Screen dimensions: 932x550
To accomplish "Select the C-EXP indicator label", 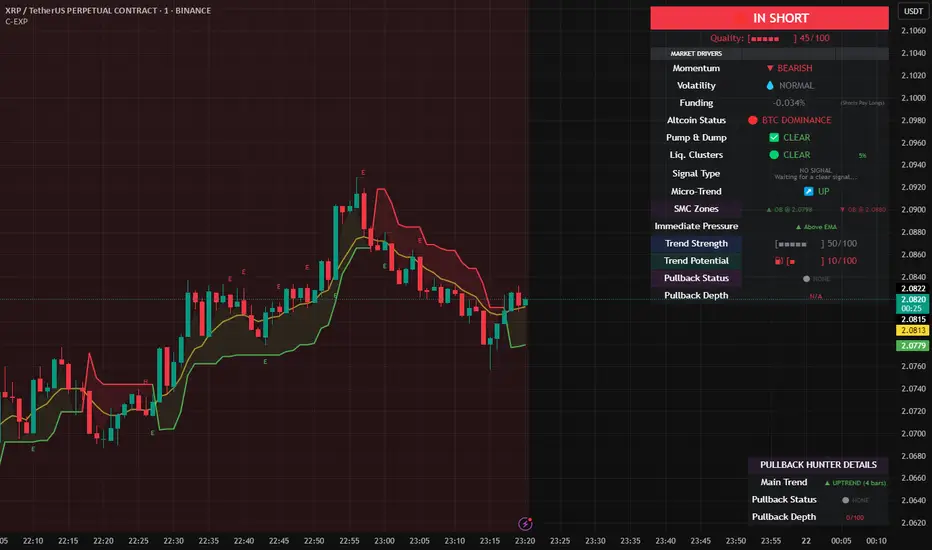I will point(17,21).
